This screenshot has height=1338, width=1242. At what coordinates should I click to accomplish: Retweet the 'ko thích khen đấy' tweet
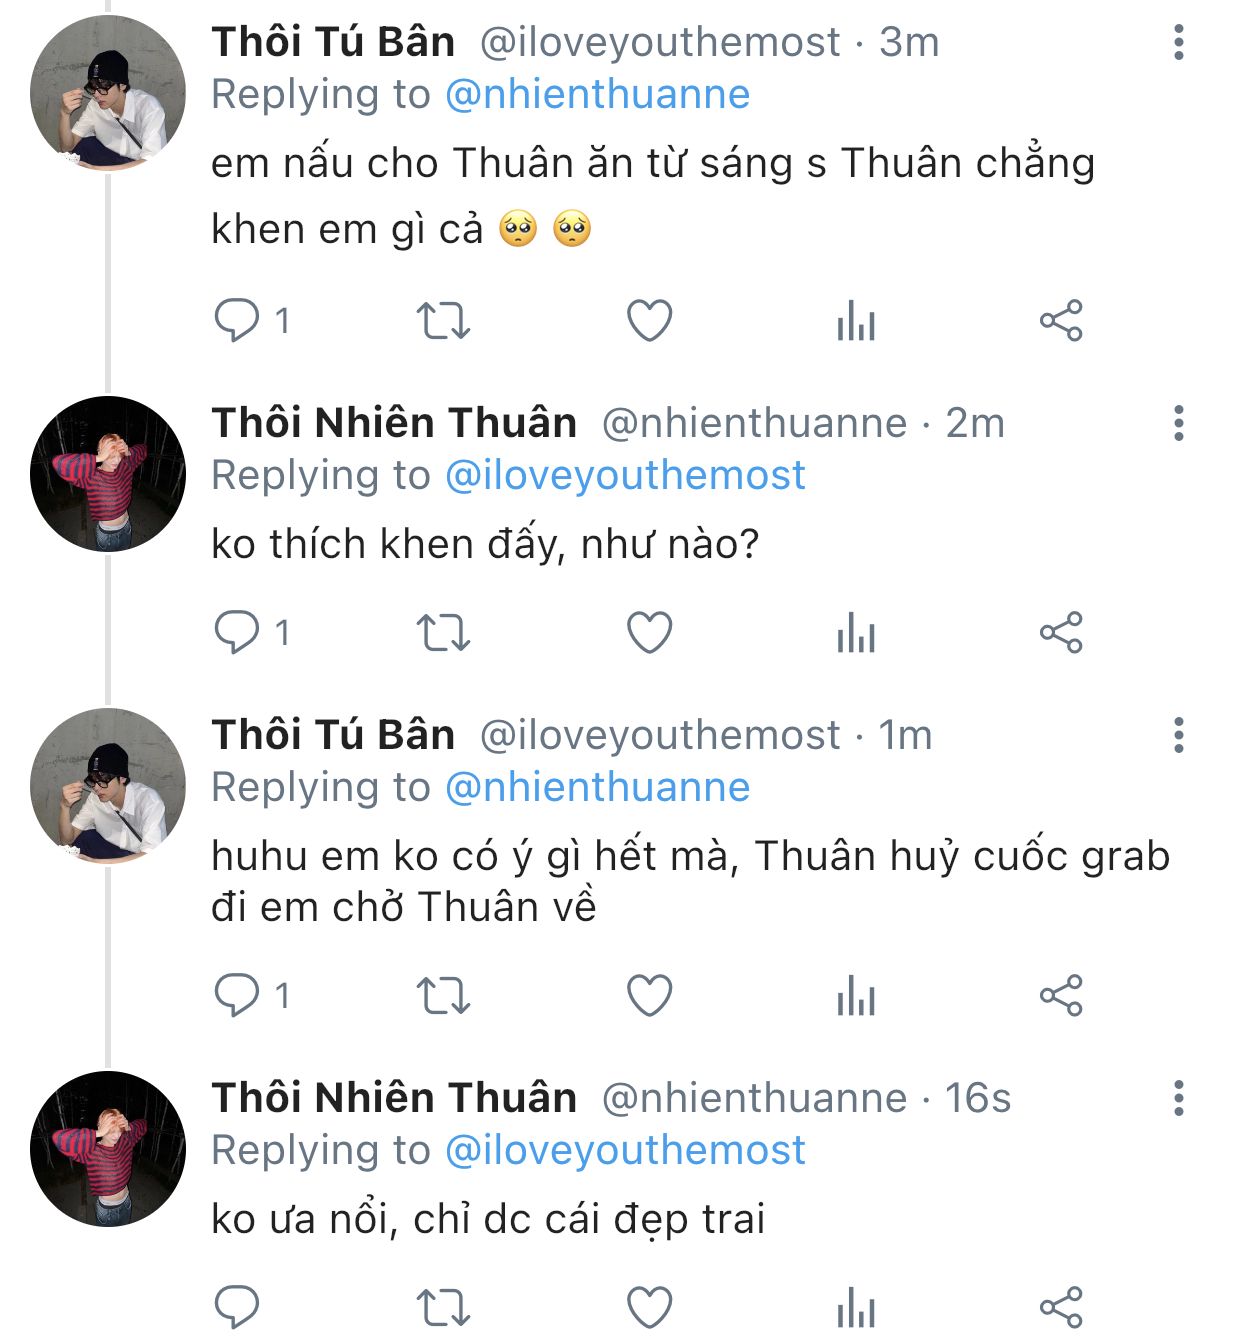point(443,633)
